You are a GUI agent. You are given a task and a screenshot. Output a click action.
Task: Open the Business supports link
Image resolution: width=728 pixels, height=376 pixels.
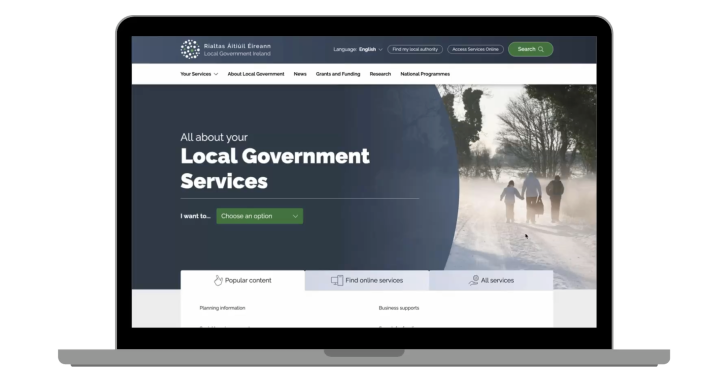point(399,308)
